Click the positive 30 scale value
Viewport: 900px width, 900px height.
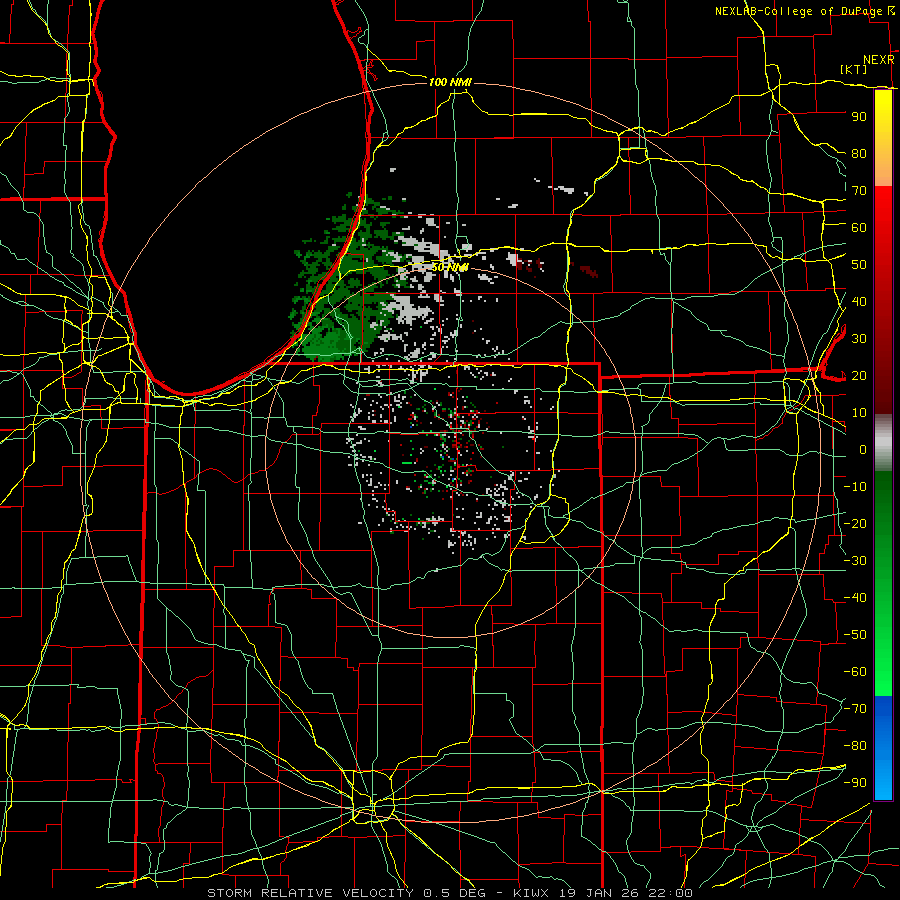[859, 339]
